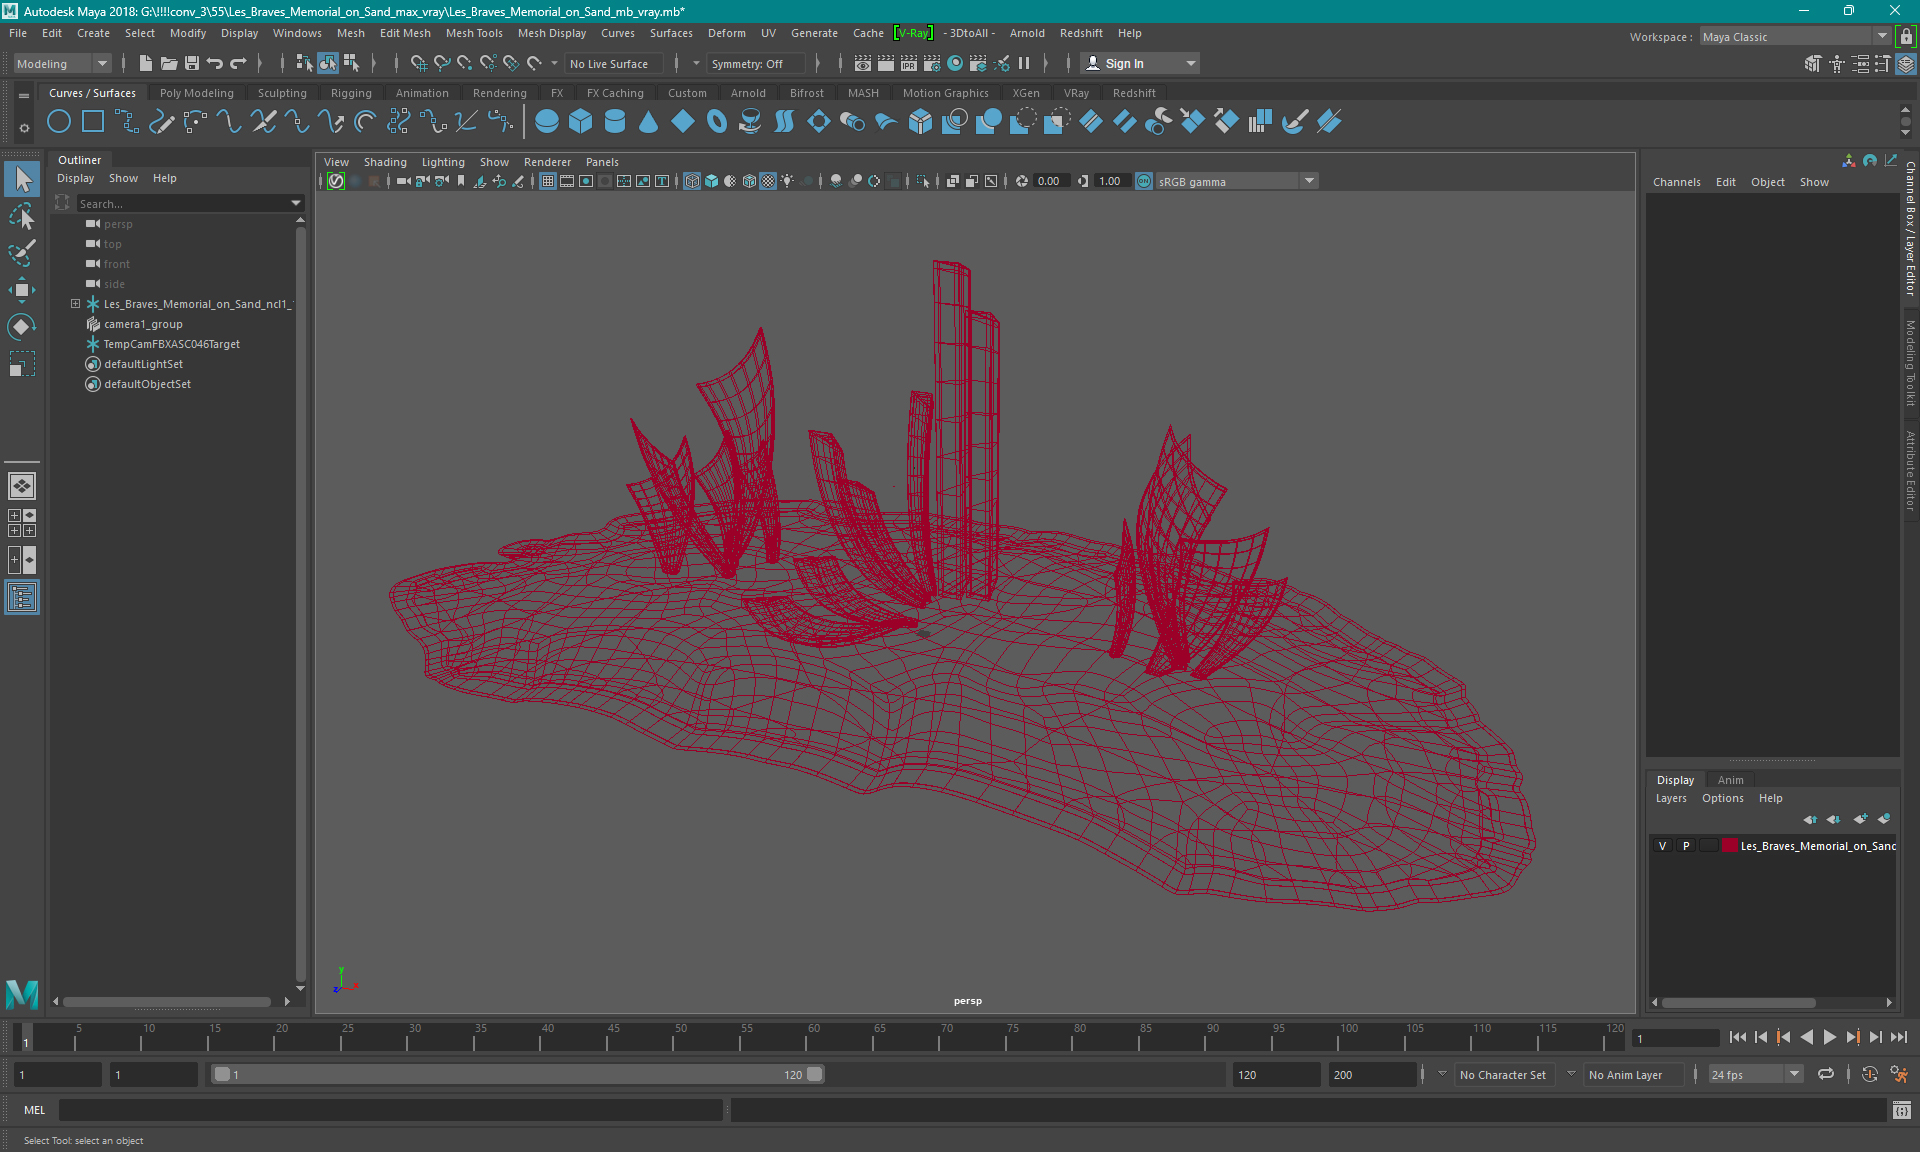Open the Mesh Tools menu

pos(473,33)
